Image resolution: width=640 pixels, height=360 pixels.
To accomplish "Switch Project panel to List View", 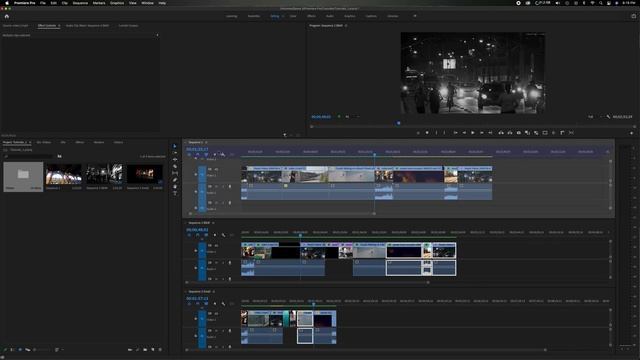I will tap(12, 350).
